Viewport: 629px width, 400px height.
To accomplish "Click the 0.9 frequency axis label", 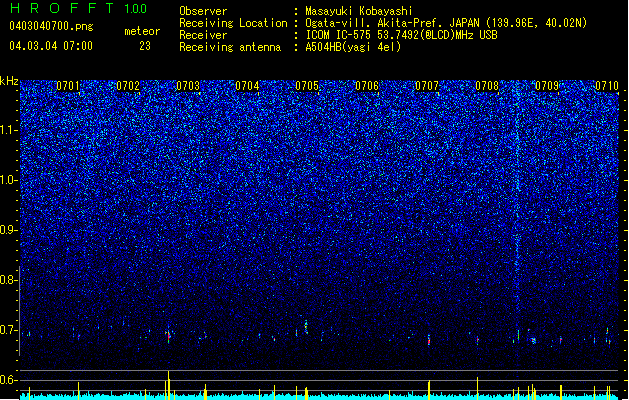I will pyautogui.click(x=9, y=230).
